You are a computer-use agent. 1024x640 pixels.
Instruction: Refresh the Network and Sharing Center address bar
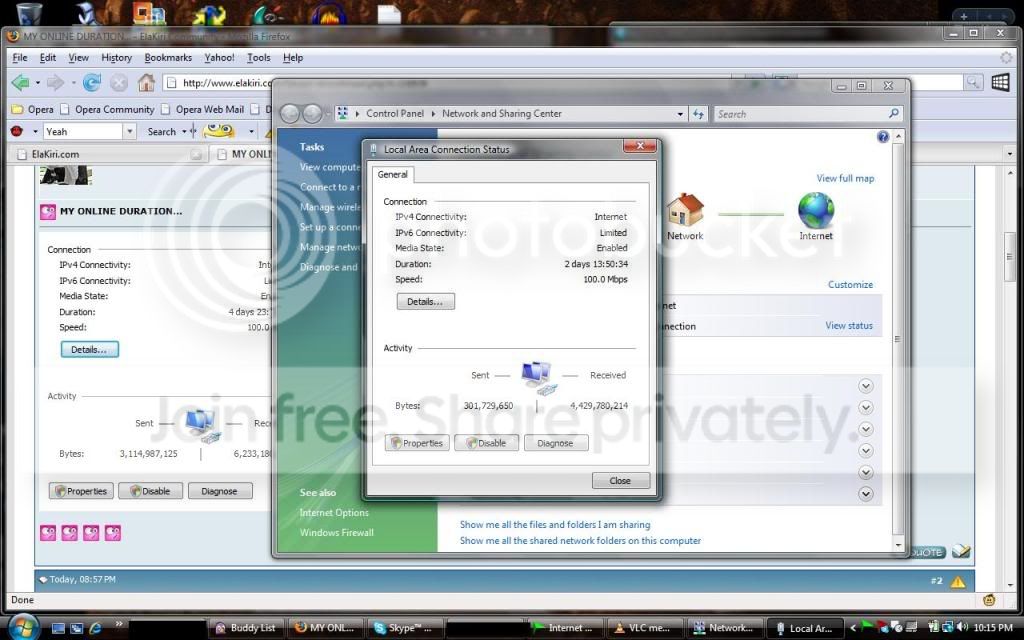pos(698,114)
